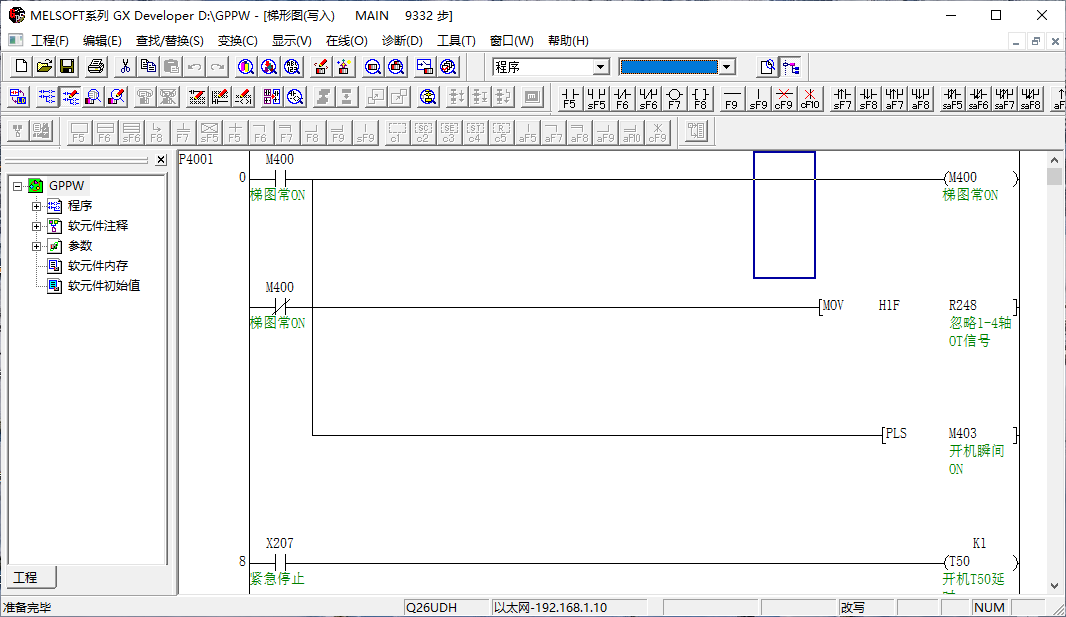The image size is (1066, 617).
Task: Toggle monitor mode magnifier-ladder icon
Action: point(94,97)
